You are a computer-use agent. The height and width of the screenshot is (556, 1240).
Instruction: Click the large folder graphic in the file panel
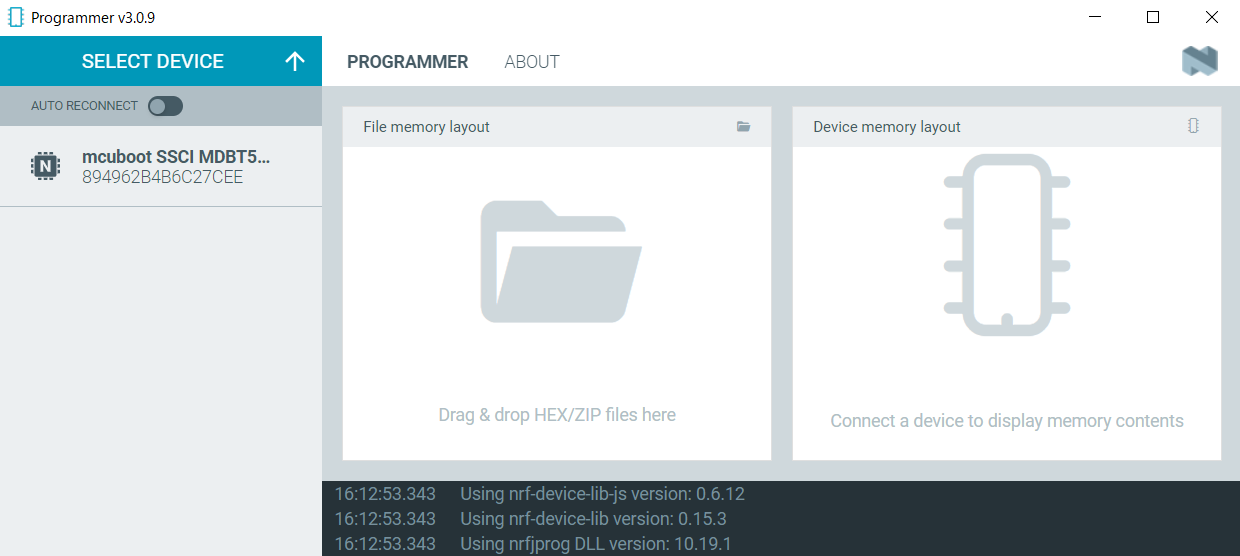[560, 262]
